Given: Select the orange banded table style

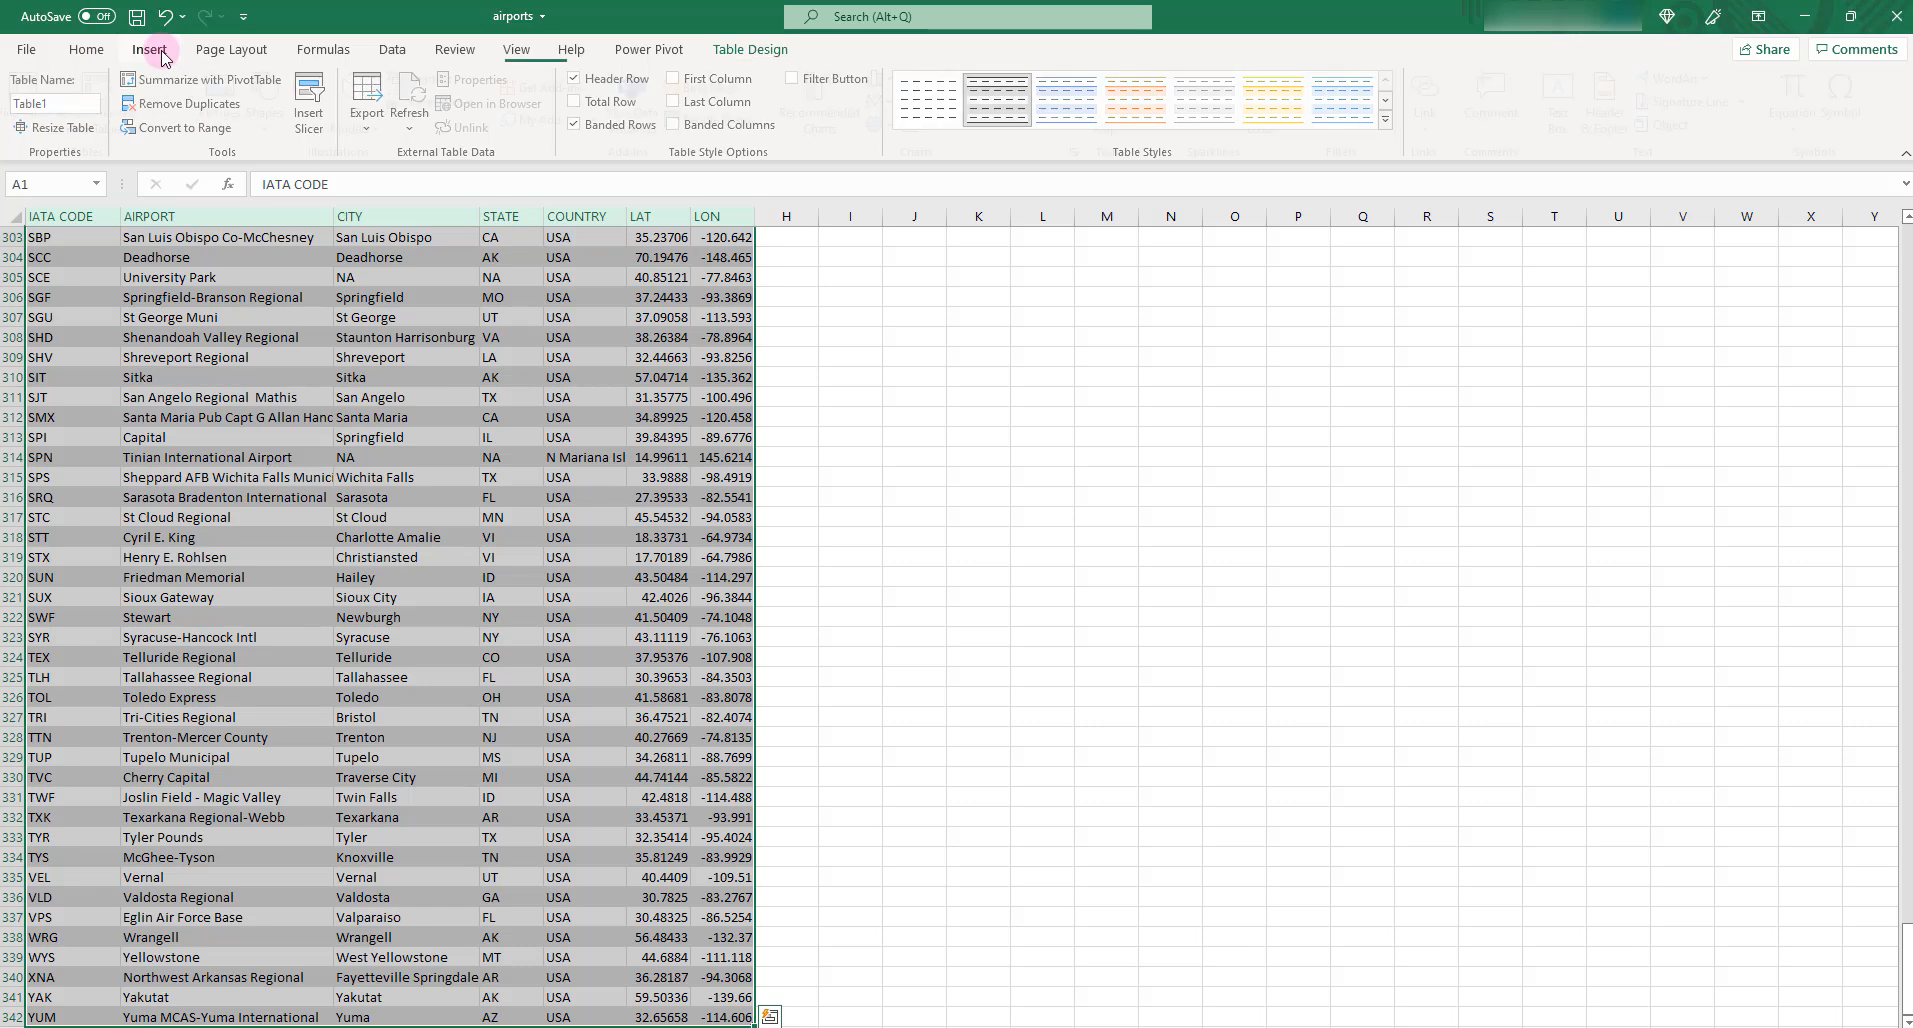Looking at the screenshot, I should pyautogui.click(x=1135, y=99).
